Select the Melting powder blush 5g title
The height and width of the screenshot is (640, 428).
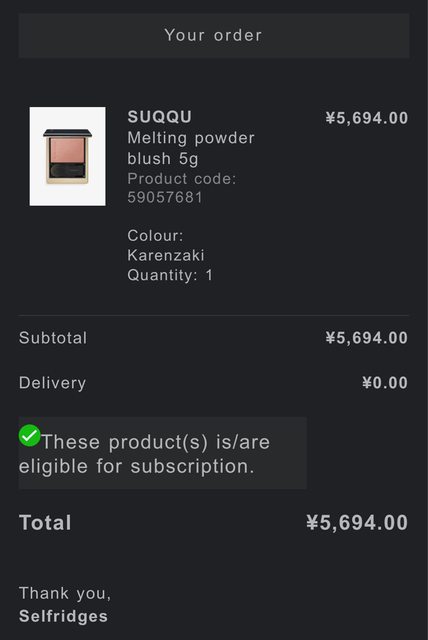[x=191, y=148]
